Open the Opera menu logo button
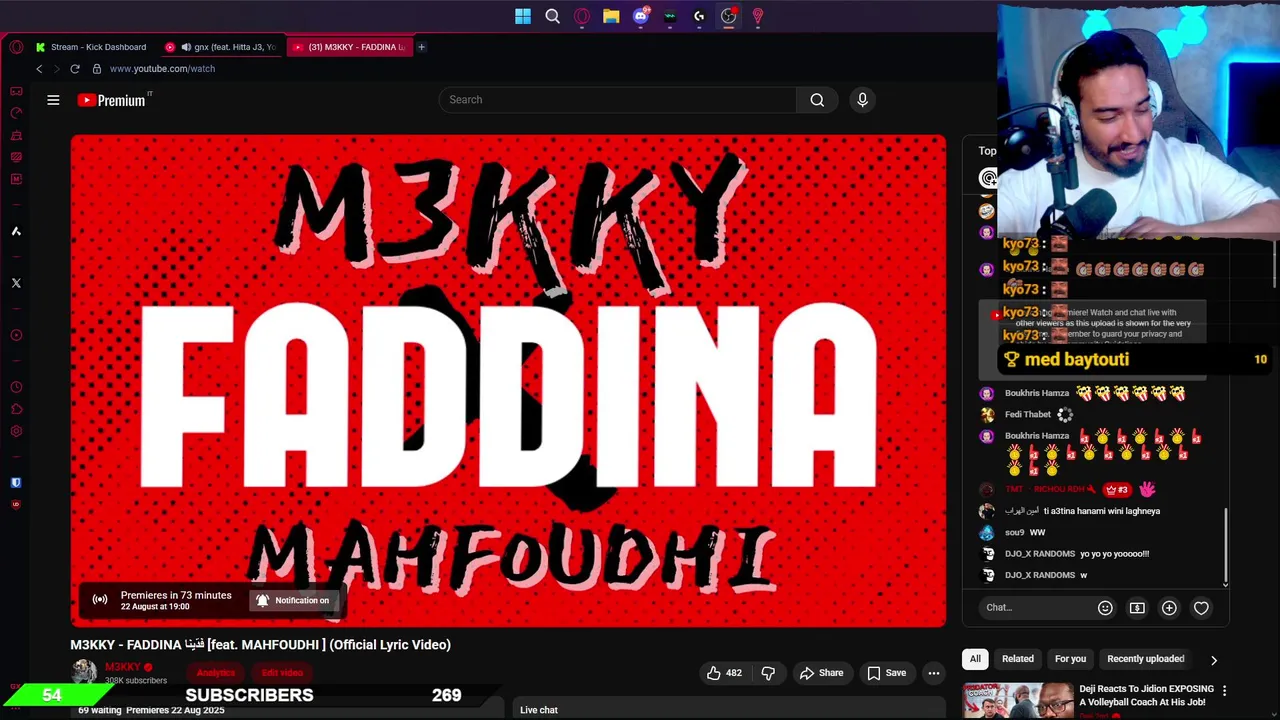 pyautogui.click(x=16, y=47)
